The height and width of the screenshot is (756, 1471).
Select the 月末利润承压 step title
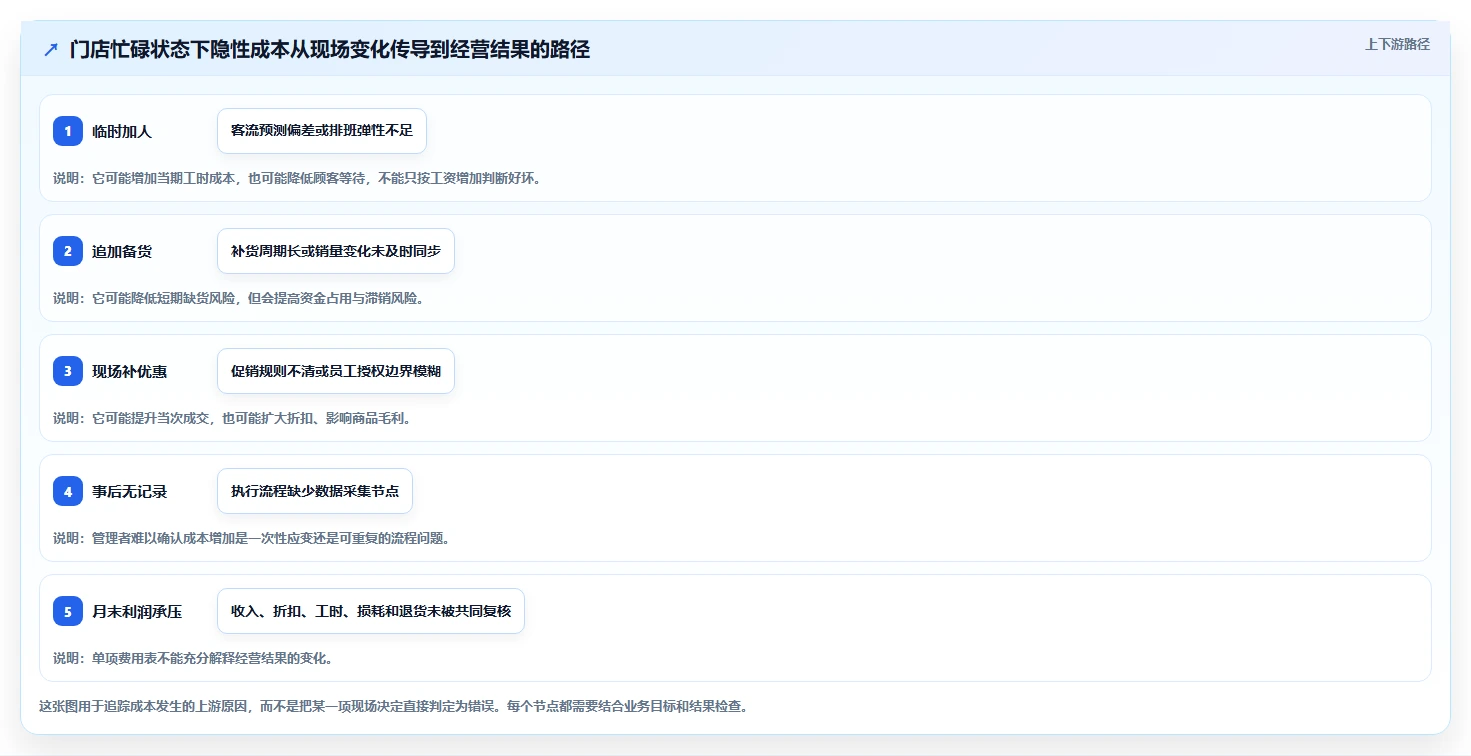pos(137,611)
